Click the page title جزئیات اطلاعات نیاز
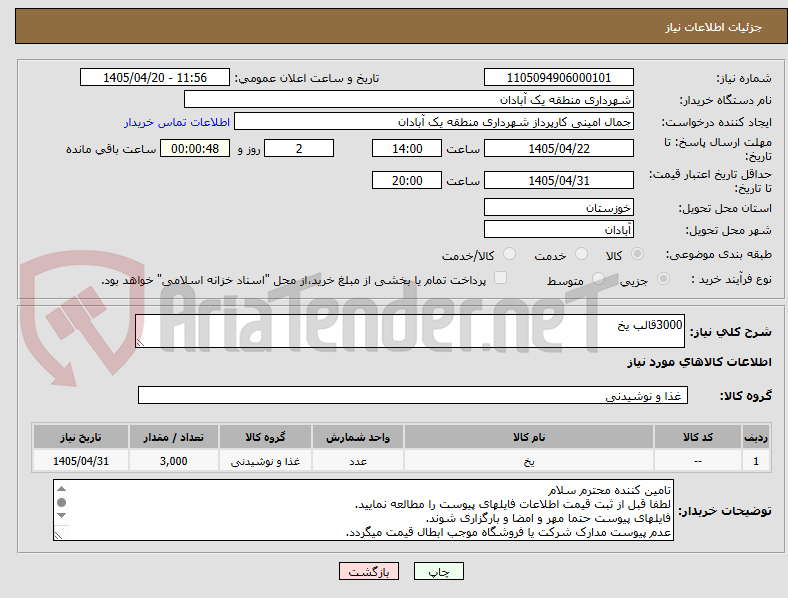Image resolution: width=788 pixels, height=598 pixels. point(714,27)
